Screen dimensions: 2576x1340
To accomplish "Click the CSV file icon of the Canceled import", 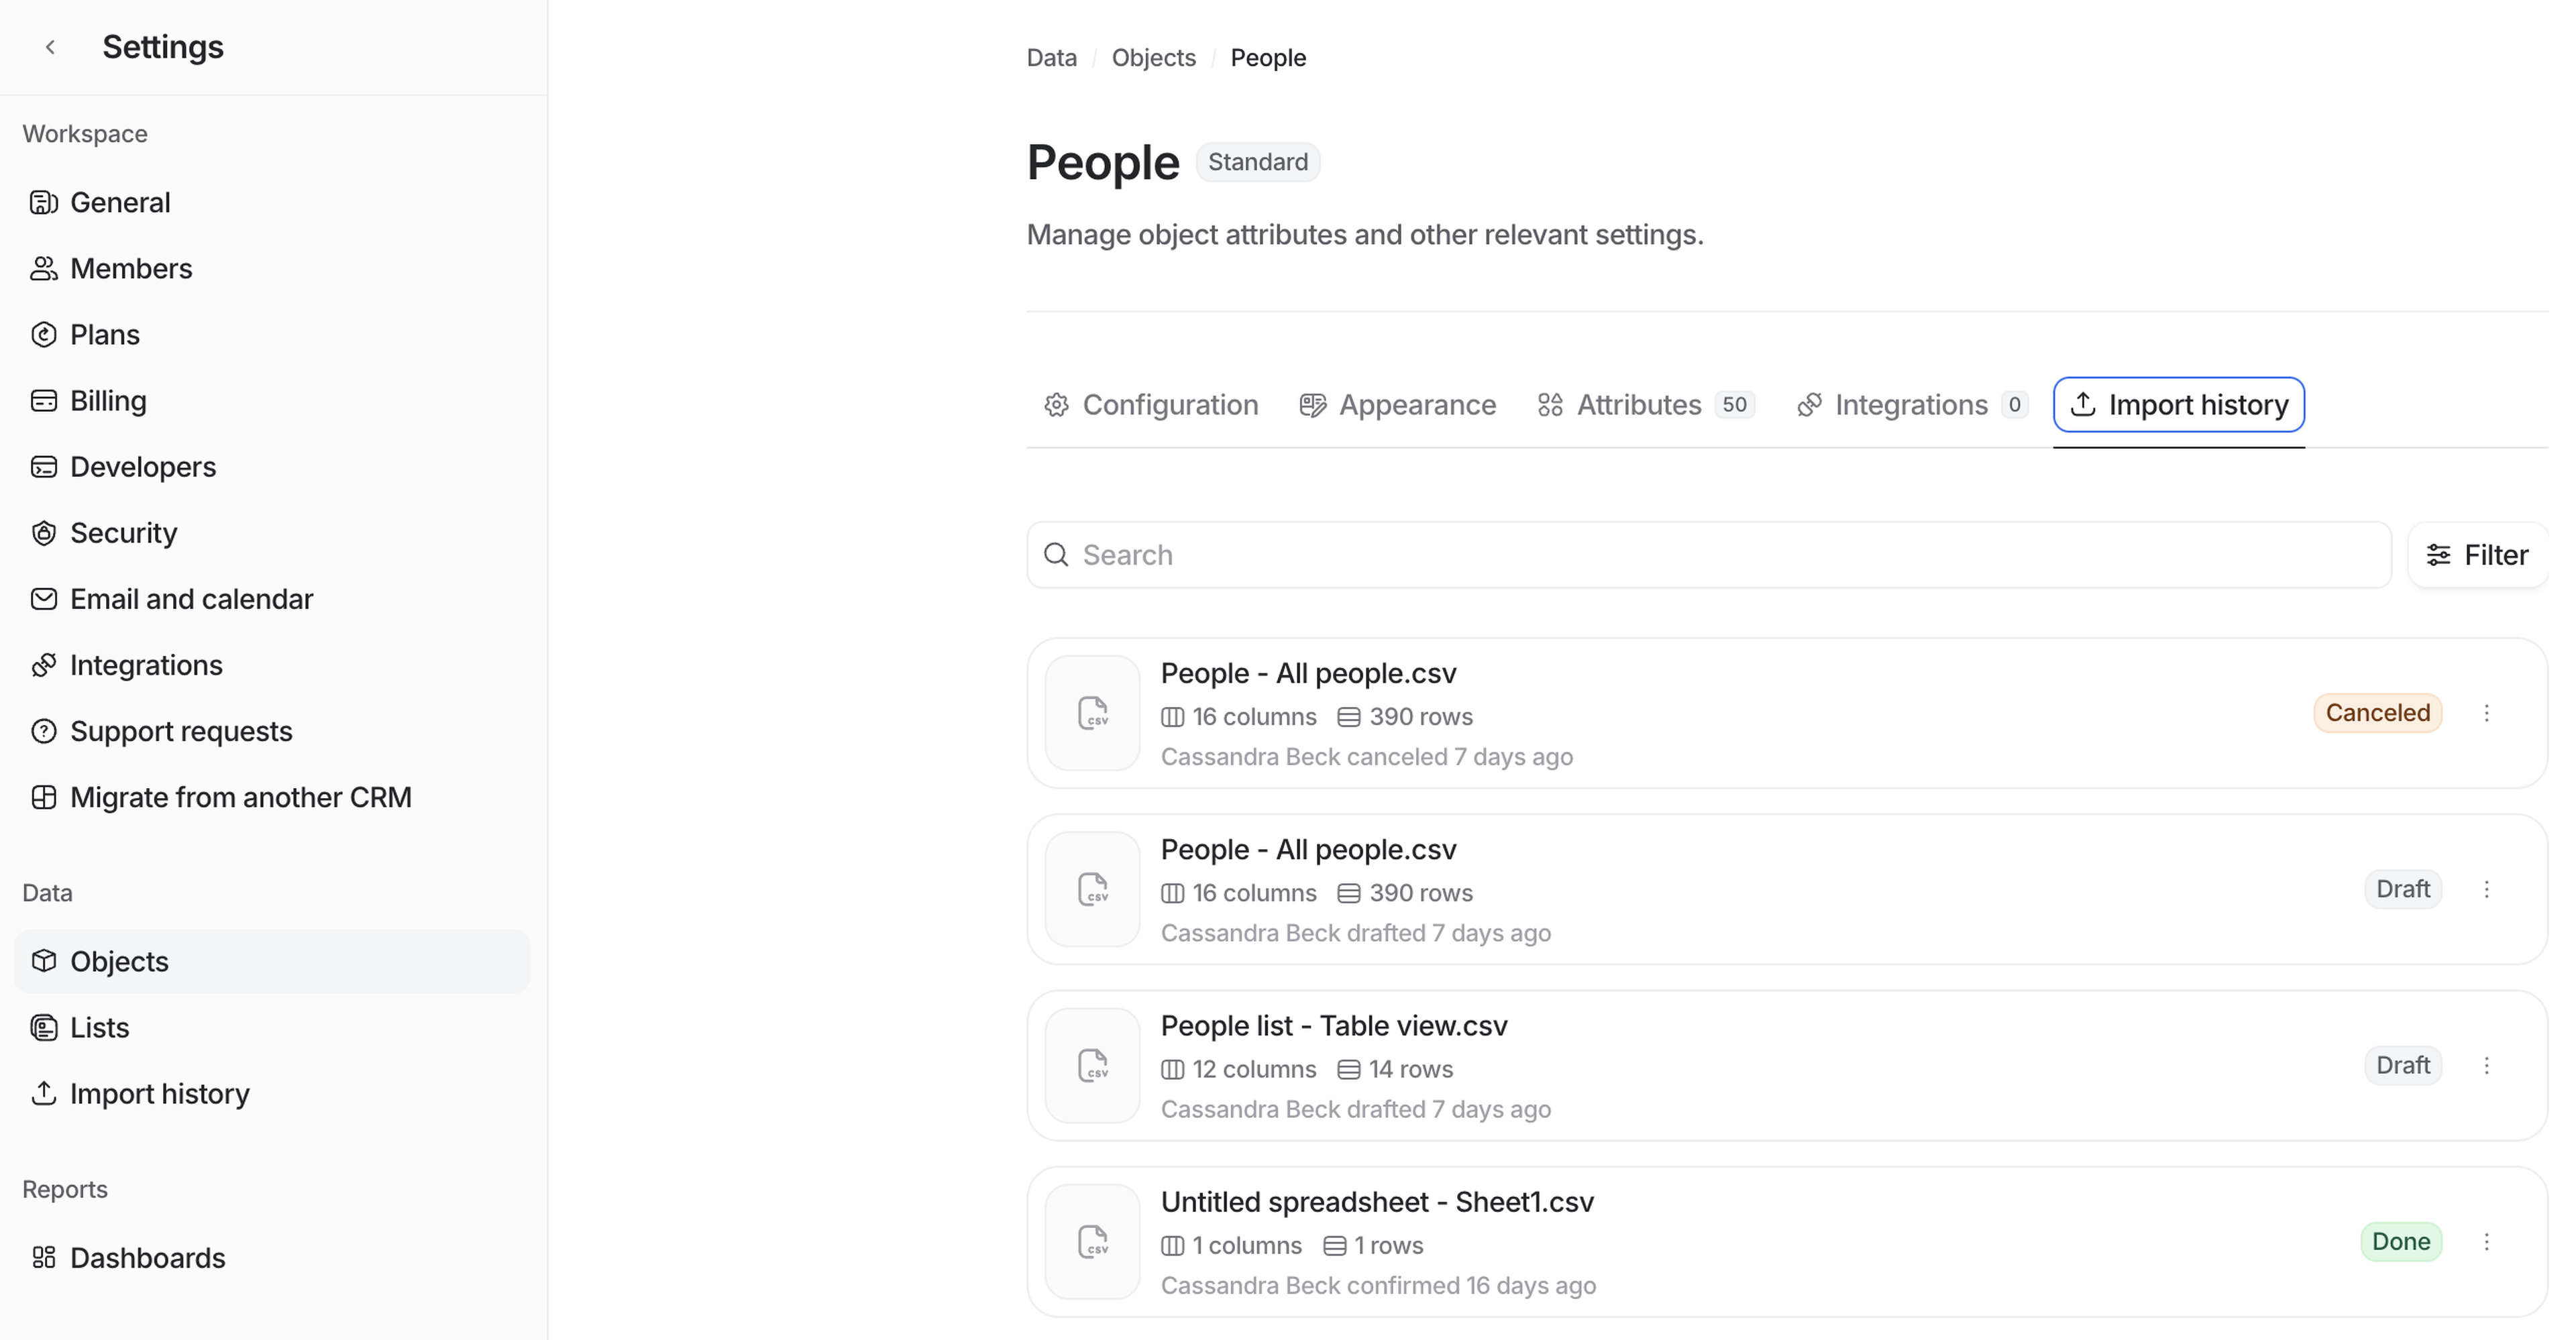I will pyautogui.click(x=1092, y=713).
